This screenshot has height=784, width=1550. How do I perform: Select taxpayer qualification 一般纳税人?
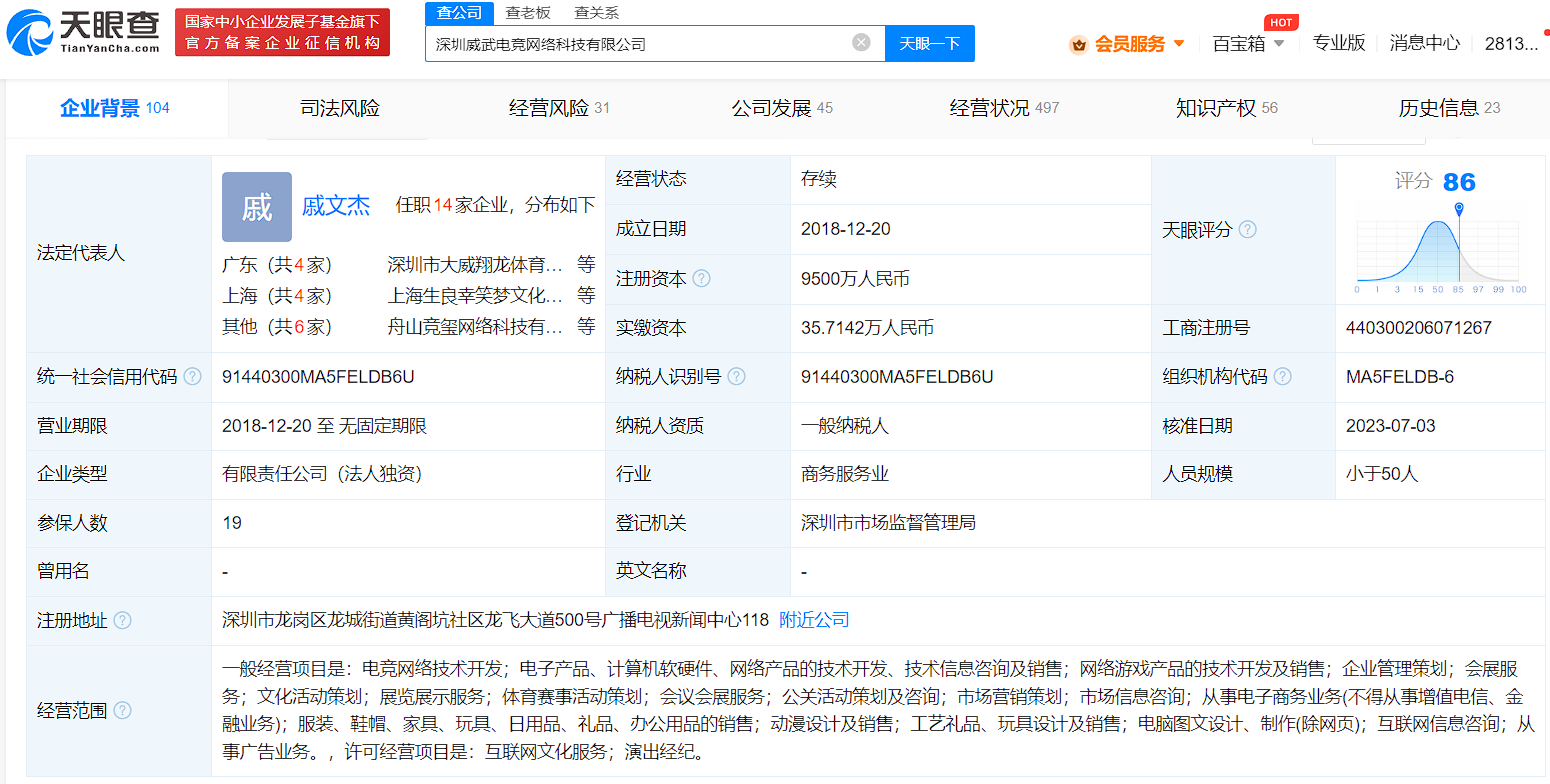(x=845, y=426)
